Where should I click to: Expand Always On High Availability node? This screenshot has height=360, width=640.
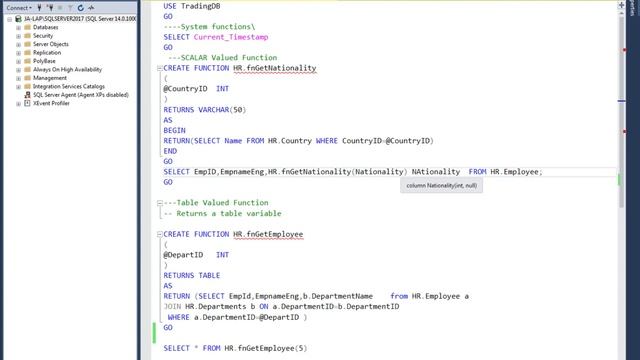(18, 70)
